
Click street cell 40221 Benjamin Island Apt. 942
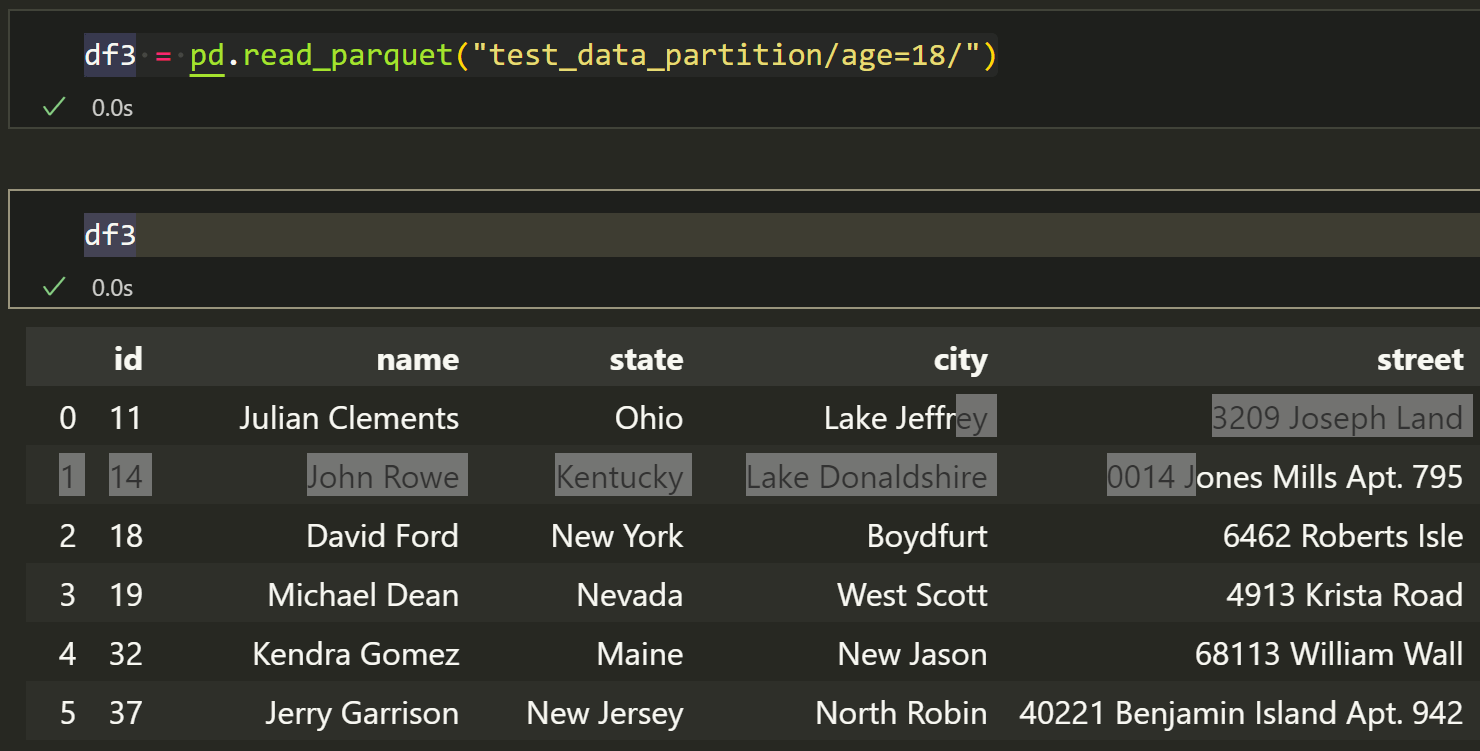pyautogui.click(x=1241, y=712)
